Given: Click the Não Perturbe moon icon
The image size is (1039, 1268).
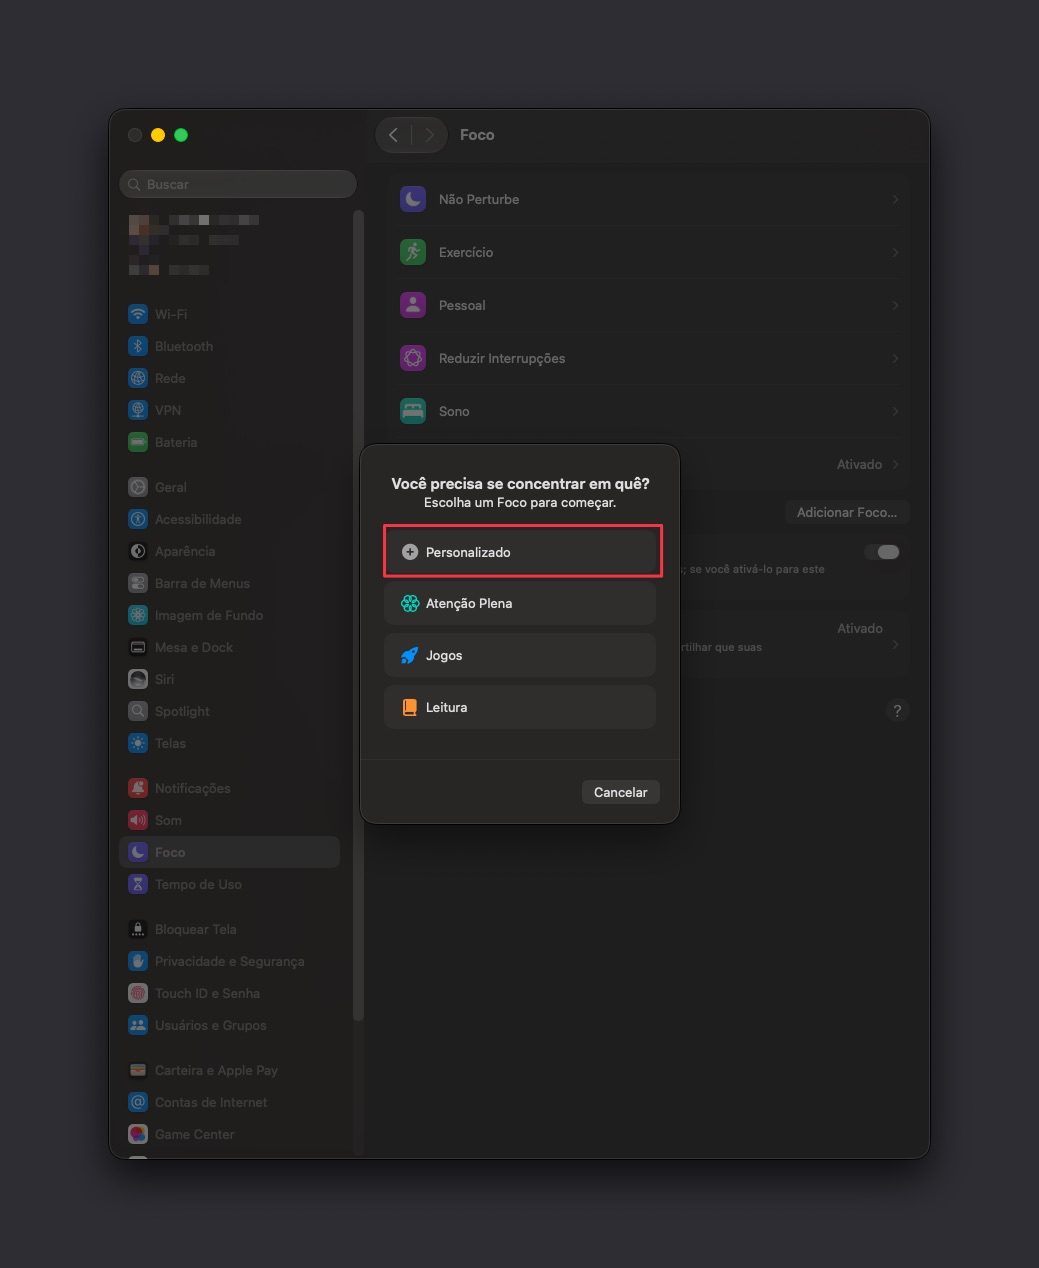Looking at the screenshot, I should tap(413, 199).
